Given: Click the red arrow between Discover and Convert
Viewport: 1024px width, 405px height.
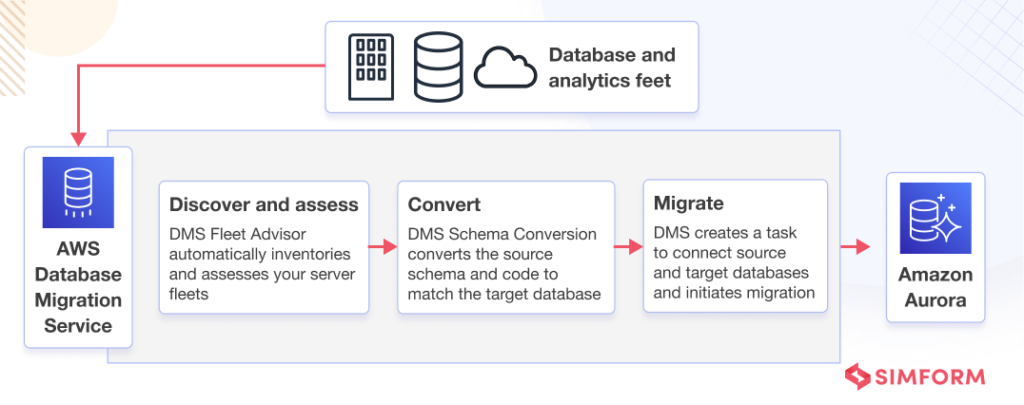Looking at the screenshot, I should coord(383,246).
